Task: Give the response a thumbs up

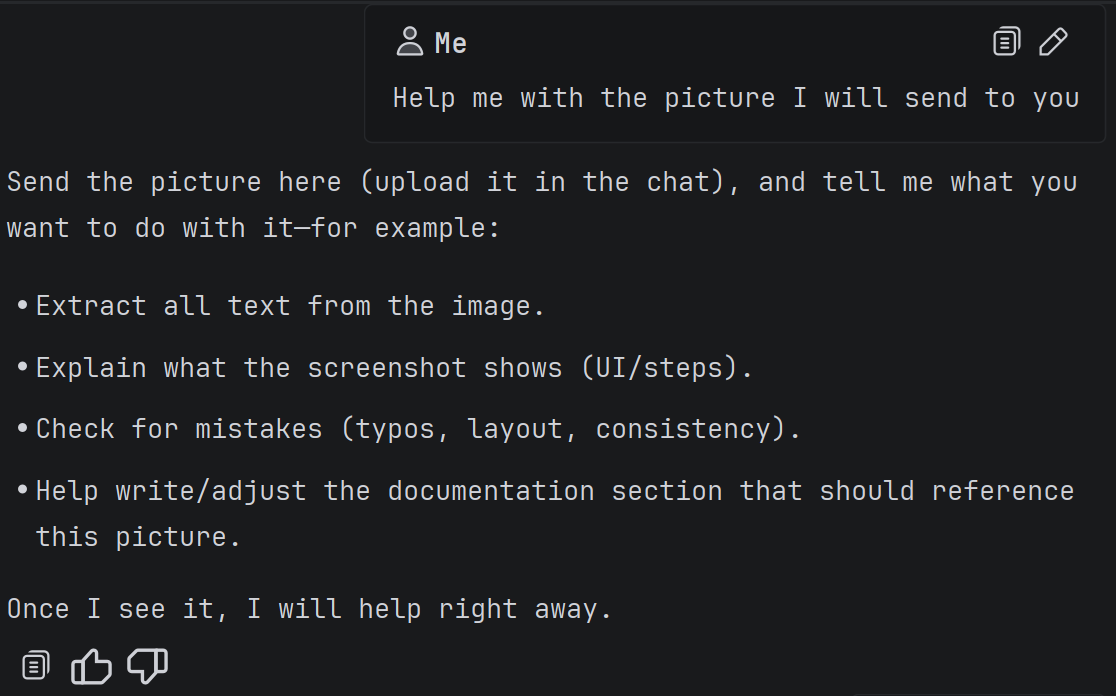Action: (x=91, y=666)
